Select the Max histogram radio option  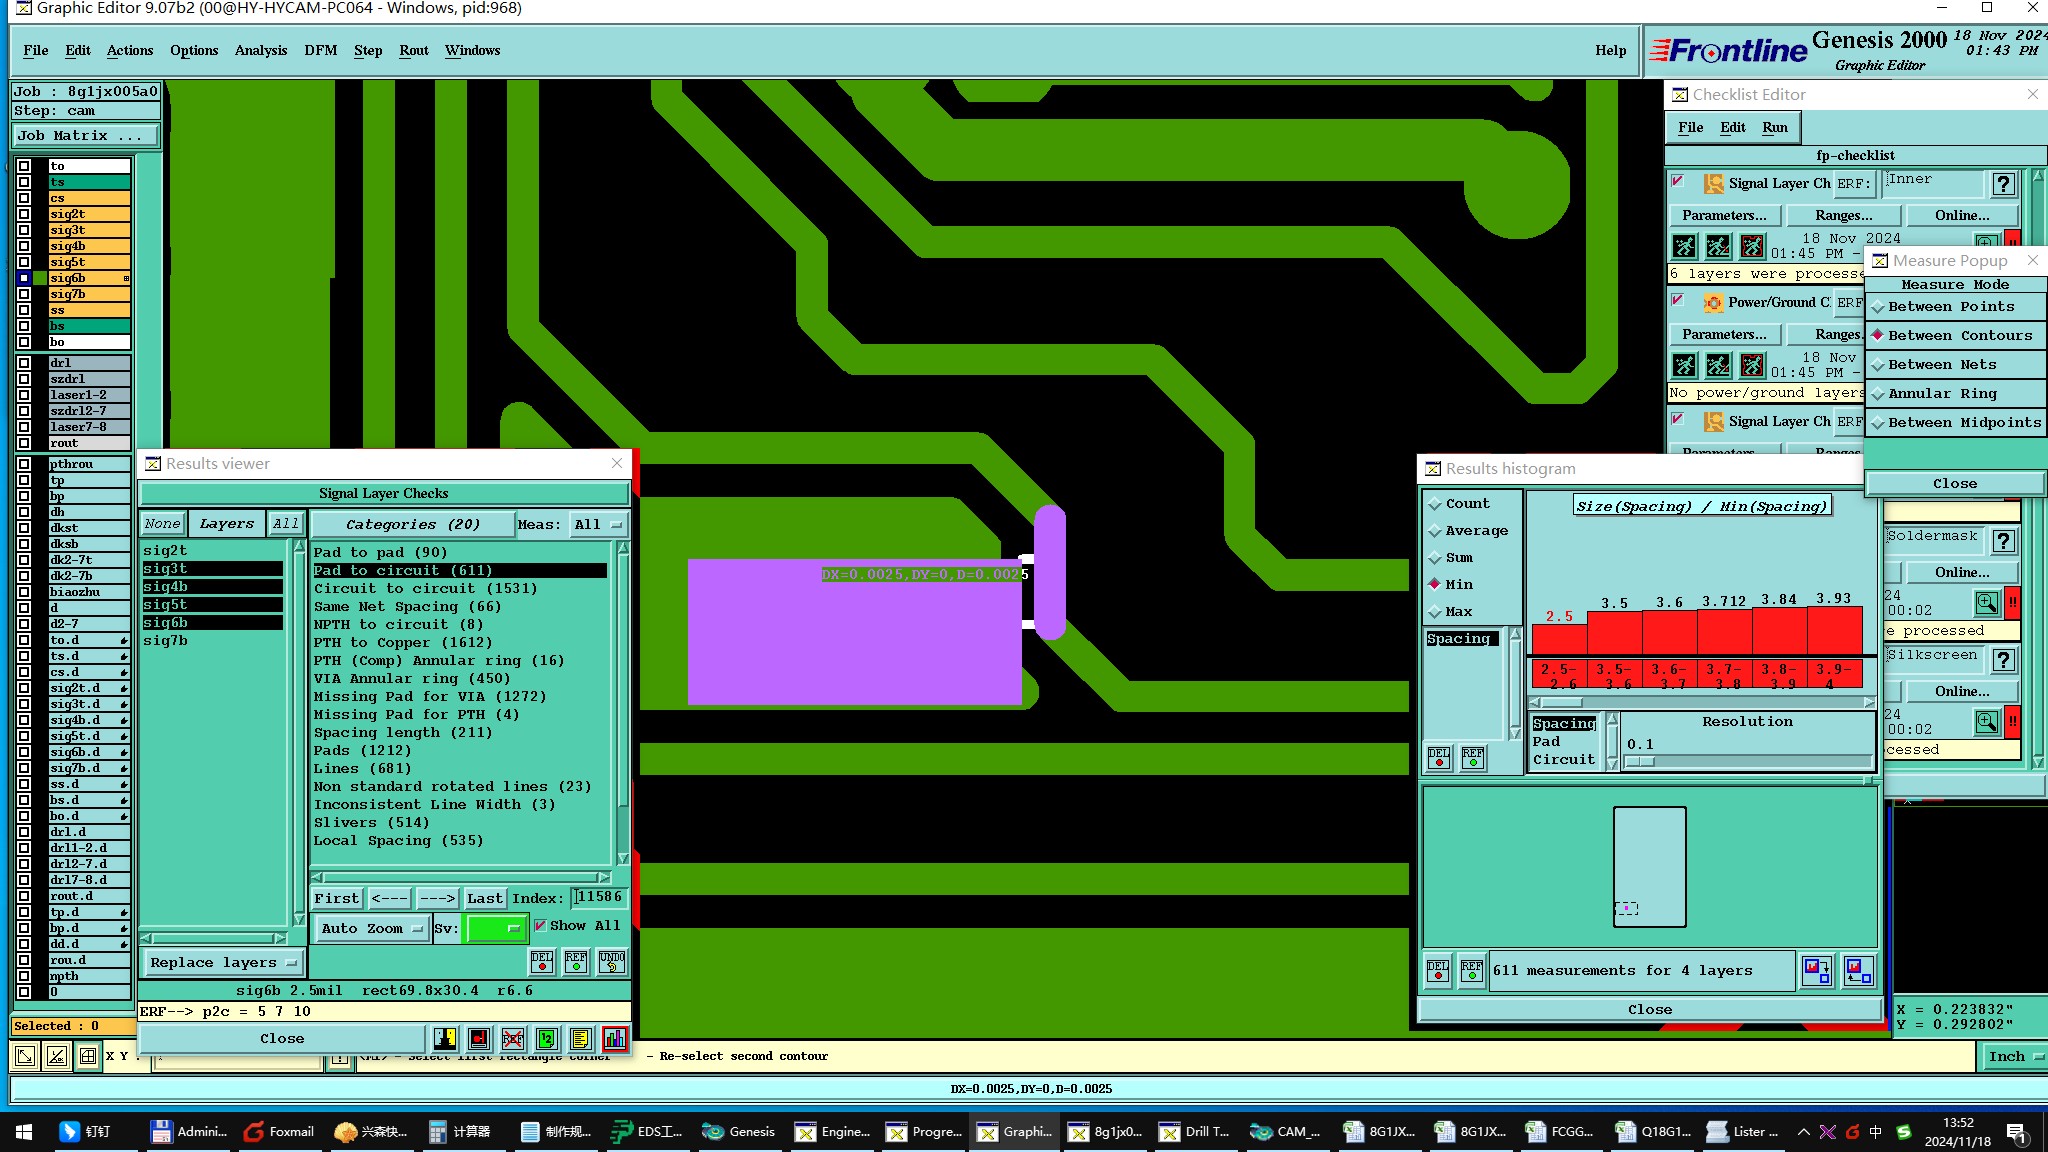pyautogui.click(x=1436, y=611)
